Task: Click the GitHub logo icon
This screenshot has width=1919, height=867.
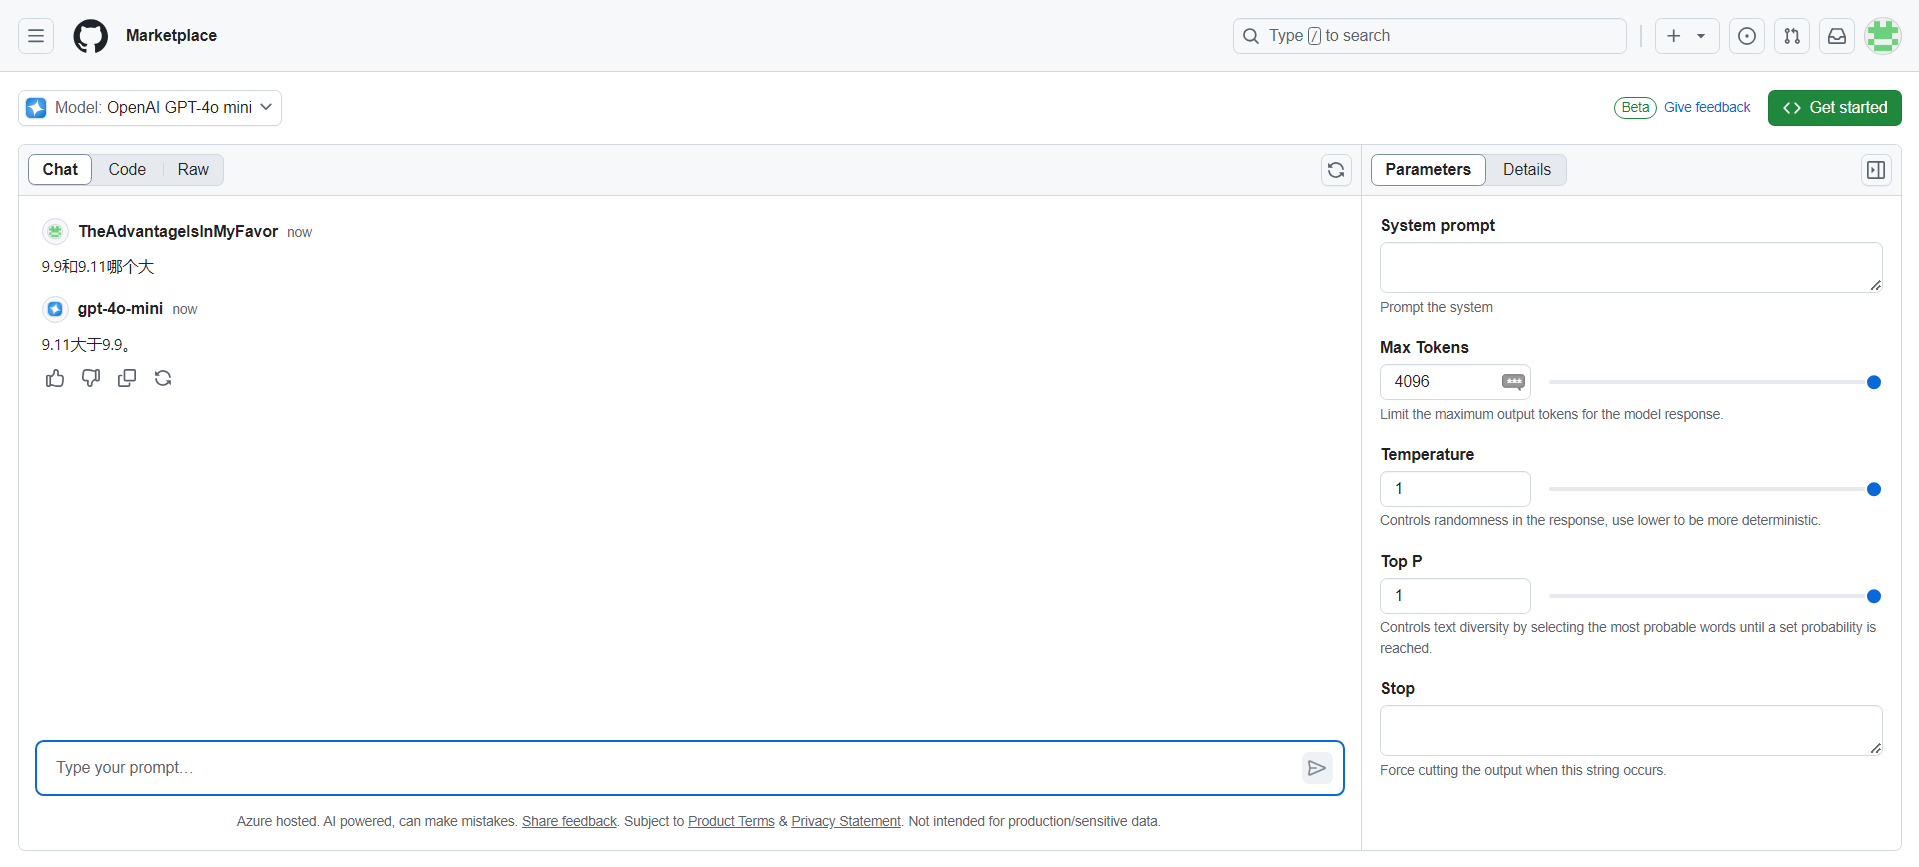Action: click(90, 36)
